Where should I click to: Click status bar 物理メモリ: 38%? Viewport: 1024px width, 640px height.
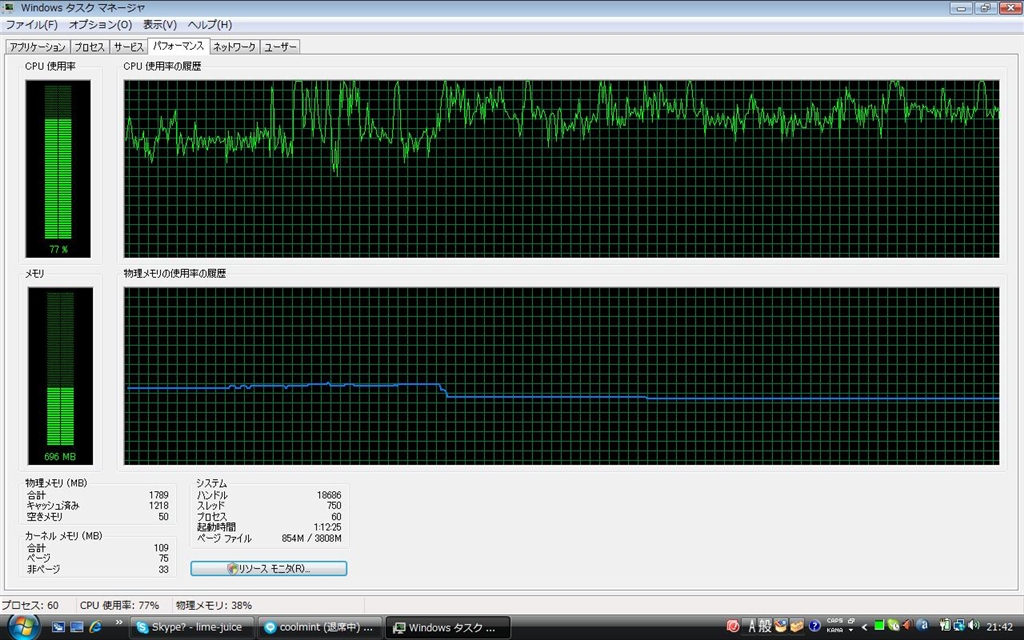214,605
